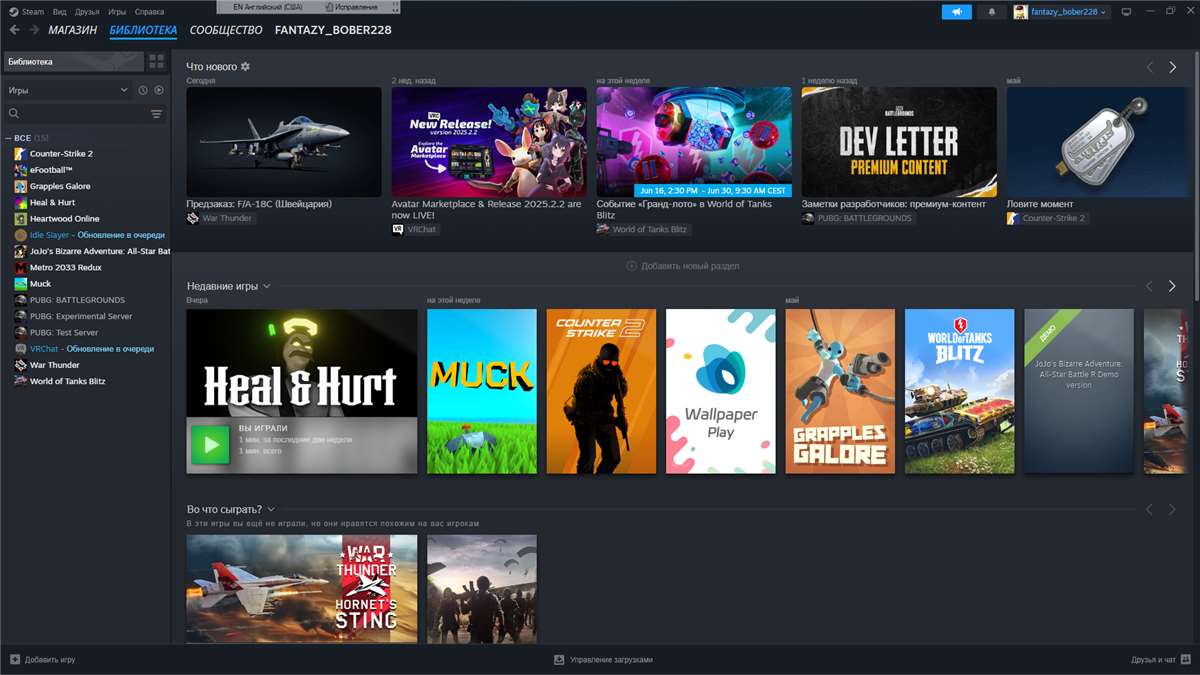Click the War Thunder sidebar icon
Viewport: 1200px width, 675px height.
click(x=20, y=365)
